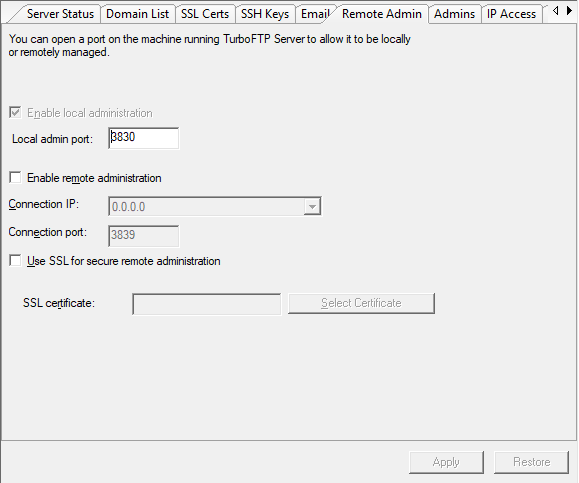Check Use SSL for secure remote administration
579x483 pixels.
pyautogui.click(x=15, y=261)
